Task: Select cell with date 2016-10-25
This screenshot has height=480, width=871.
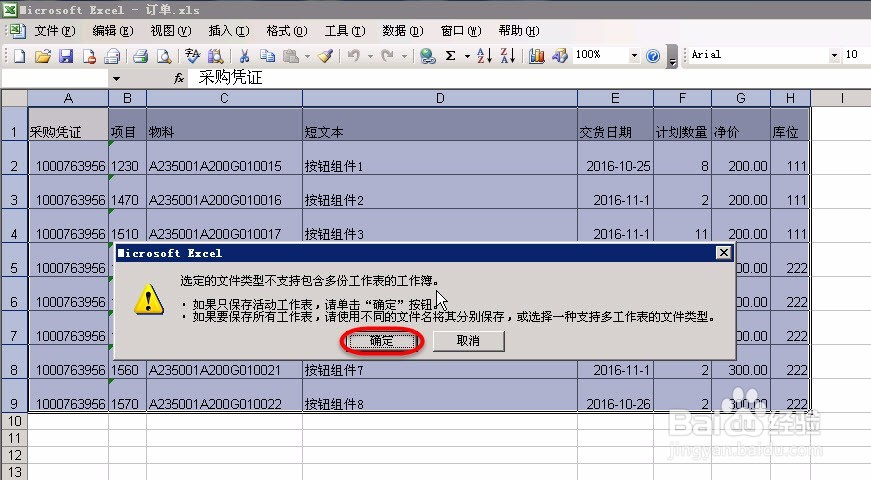Action: 615,158
